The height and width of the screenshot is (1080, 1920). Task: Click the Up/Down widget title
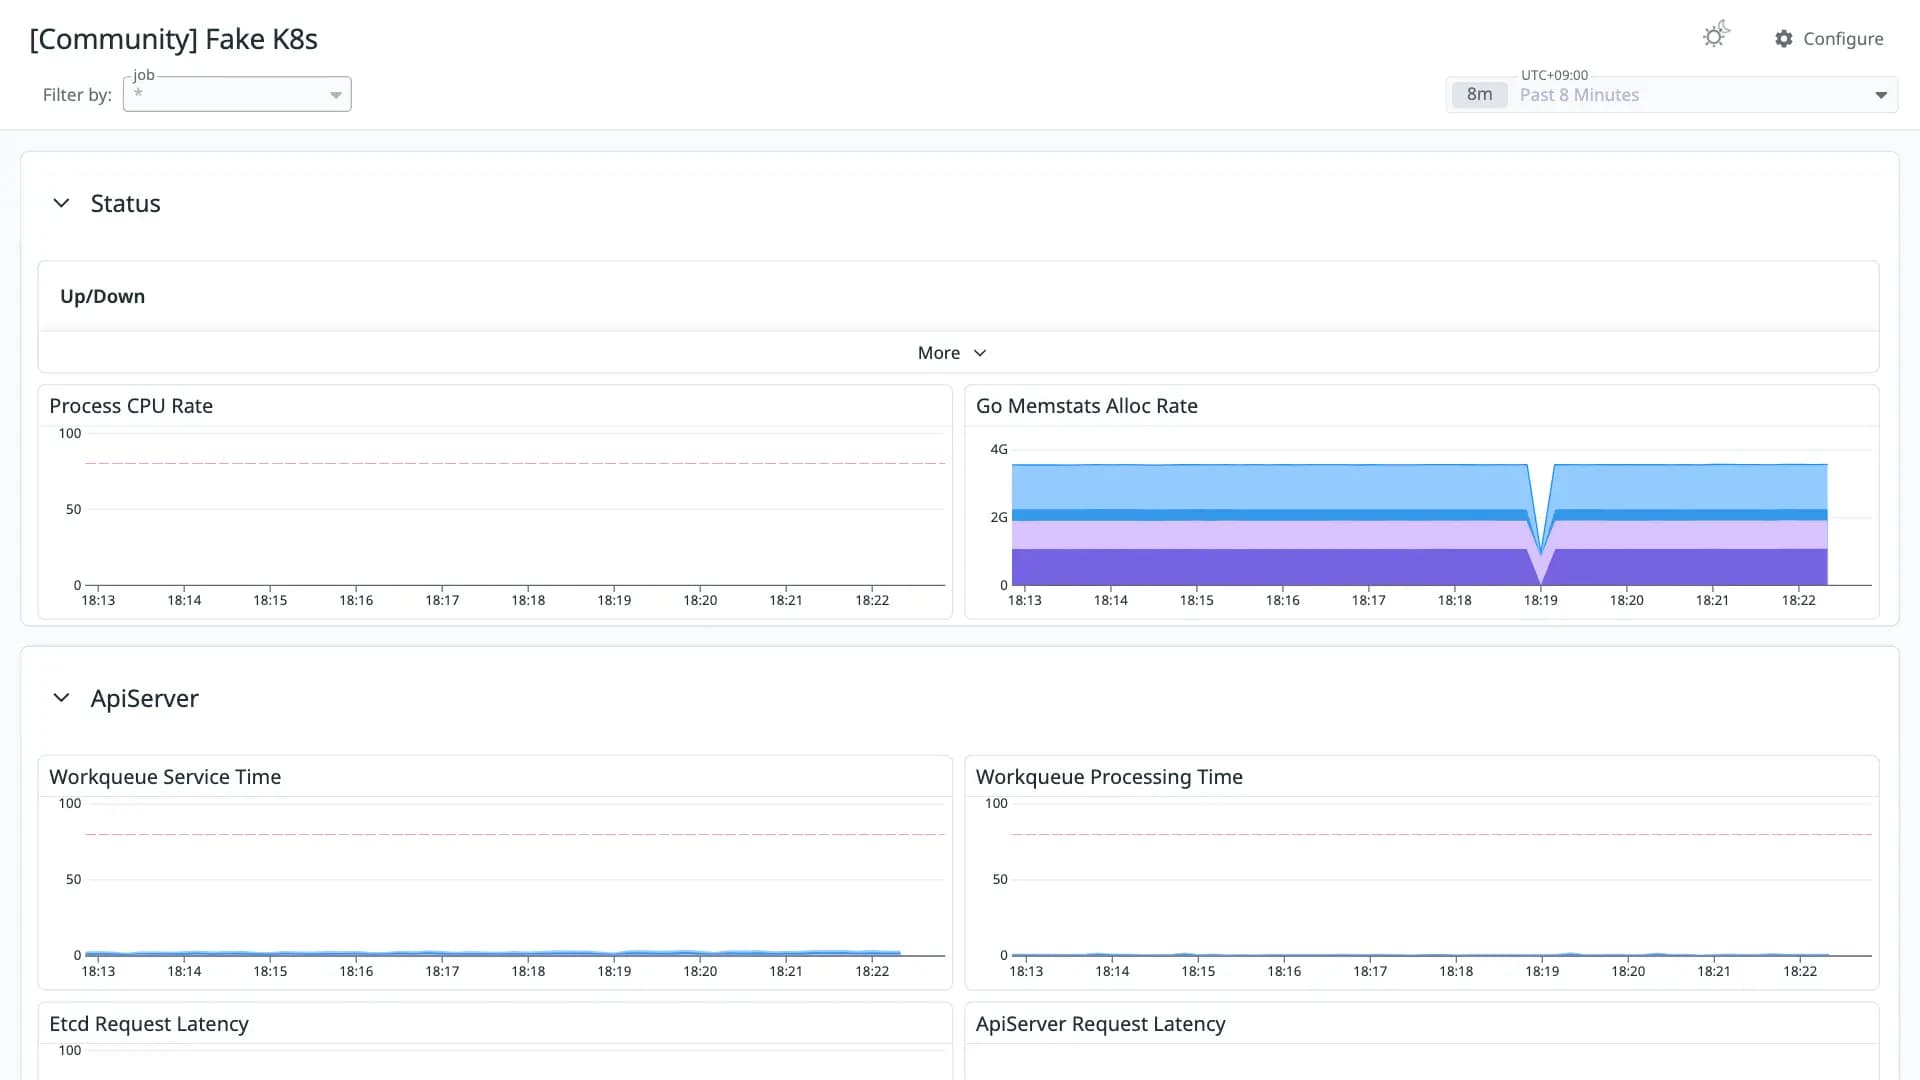102,296
